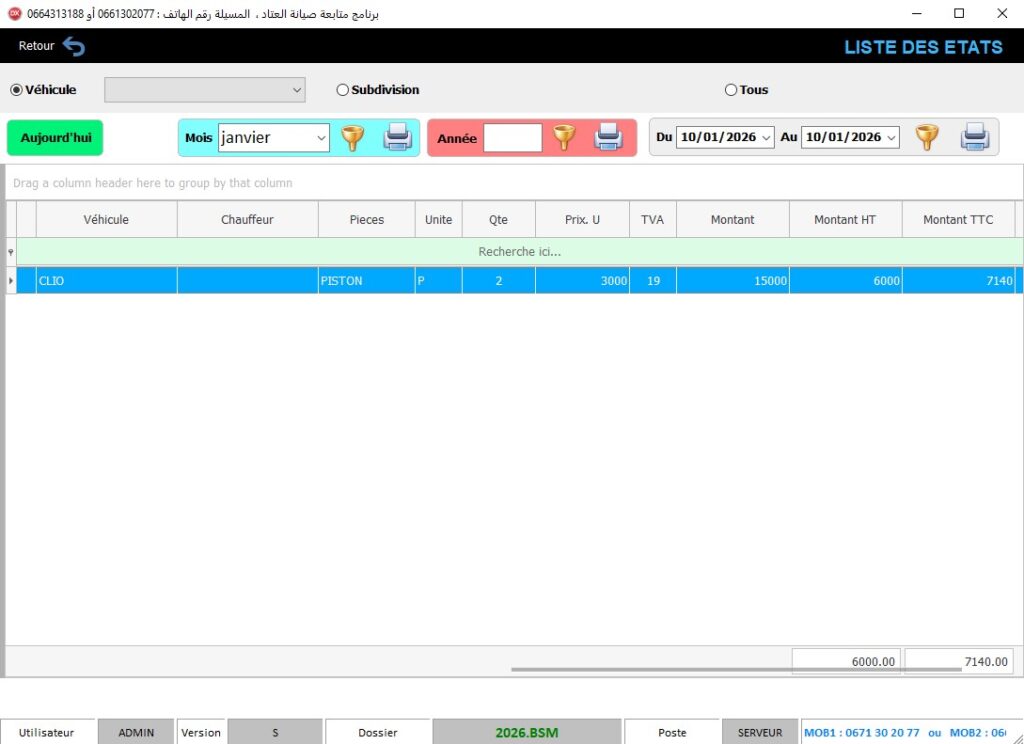Viewport: 1024px width, 744px height.
Task: Click the Pieces column header
Action: pos(366,220)
